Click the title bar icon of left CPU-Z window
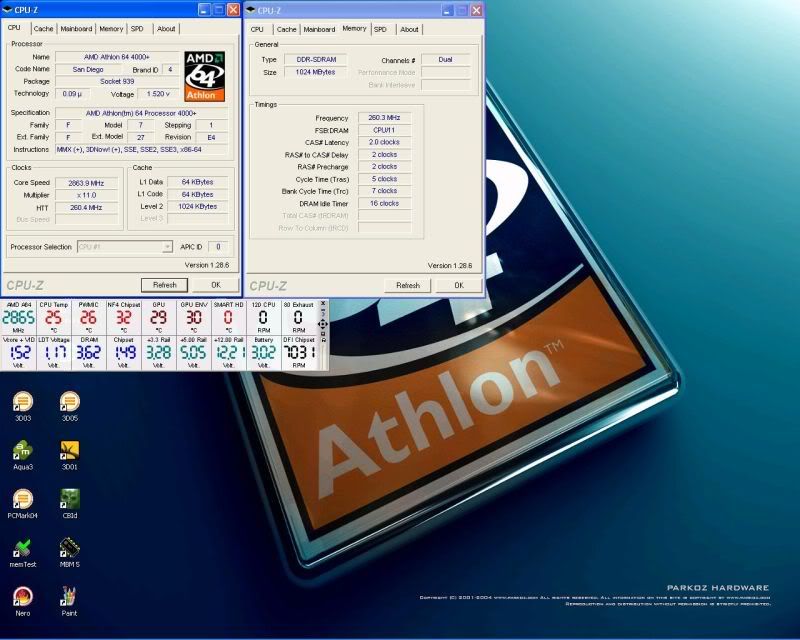Screen dimensions: 800x640 7,10
